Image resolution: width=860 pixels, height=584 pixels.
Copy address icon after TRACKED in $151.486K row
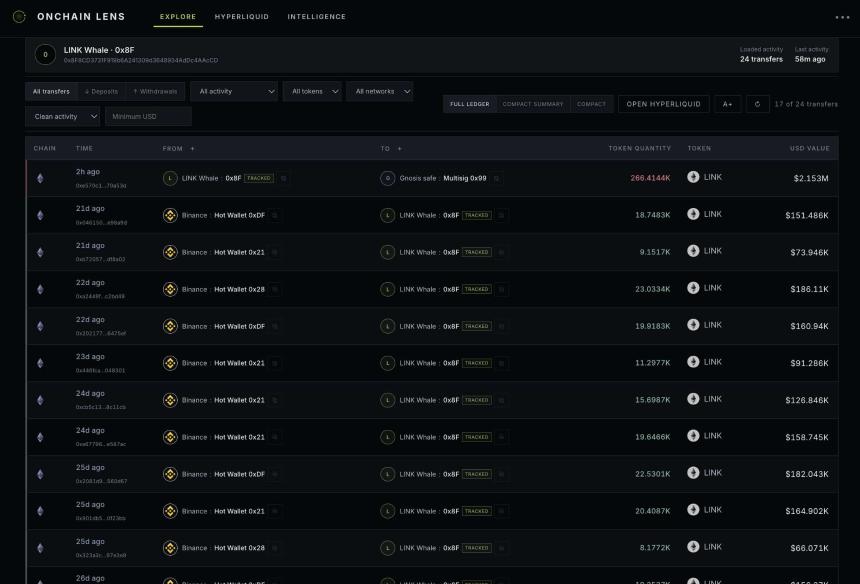pos(501,216)
